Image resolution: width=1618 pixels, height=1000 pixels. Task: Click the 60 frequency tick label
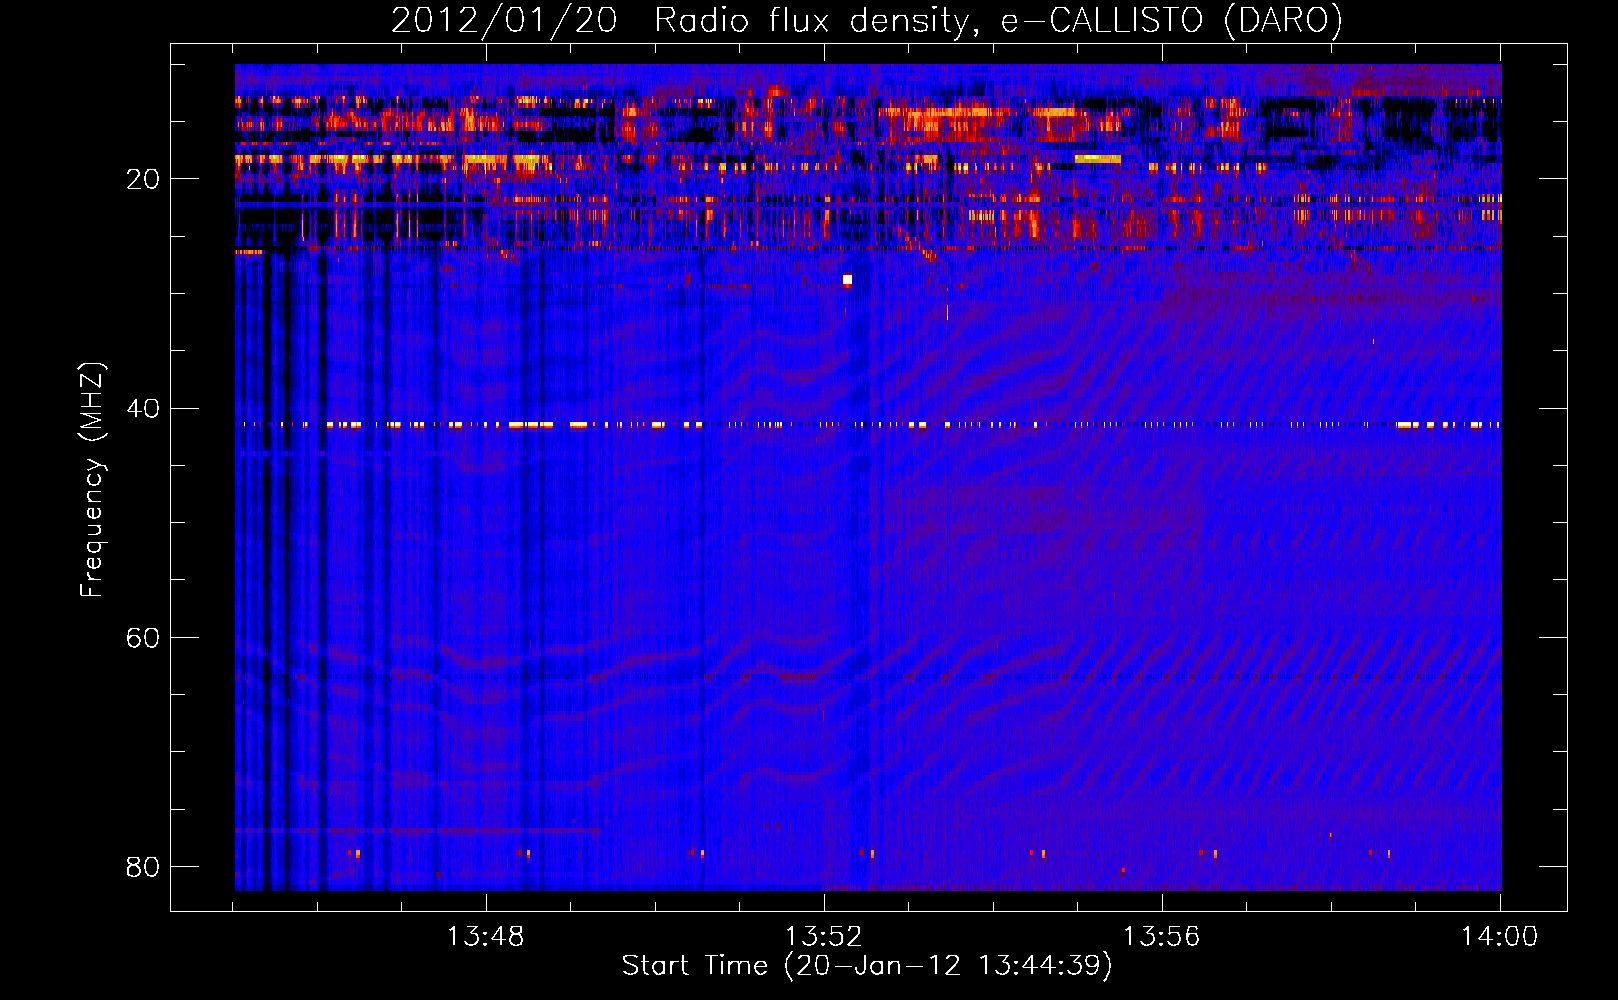point(143,637)
